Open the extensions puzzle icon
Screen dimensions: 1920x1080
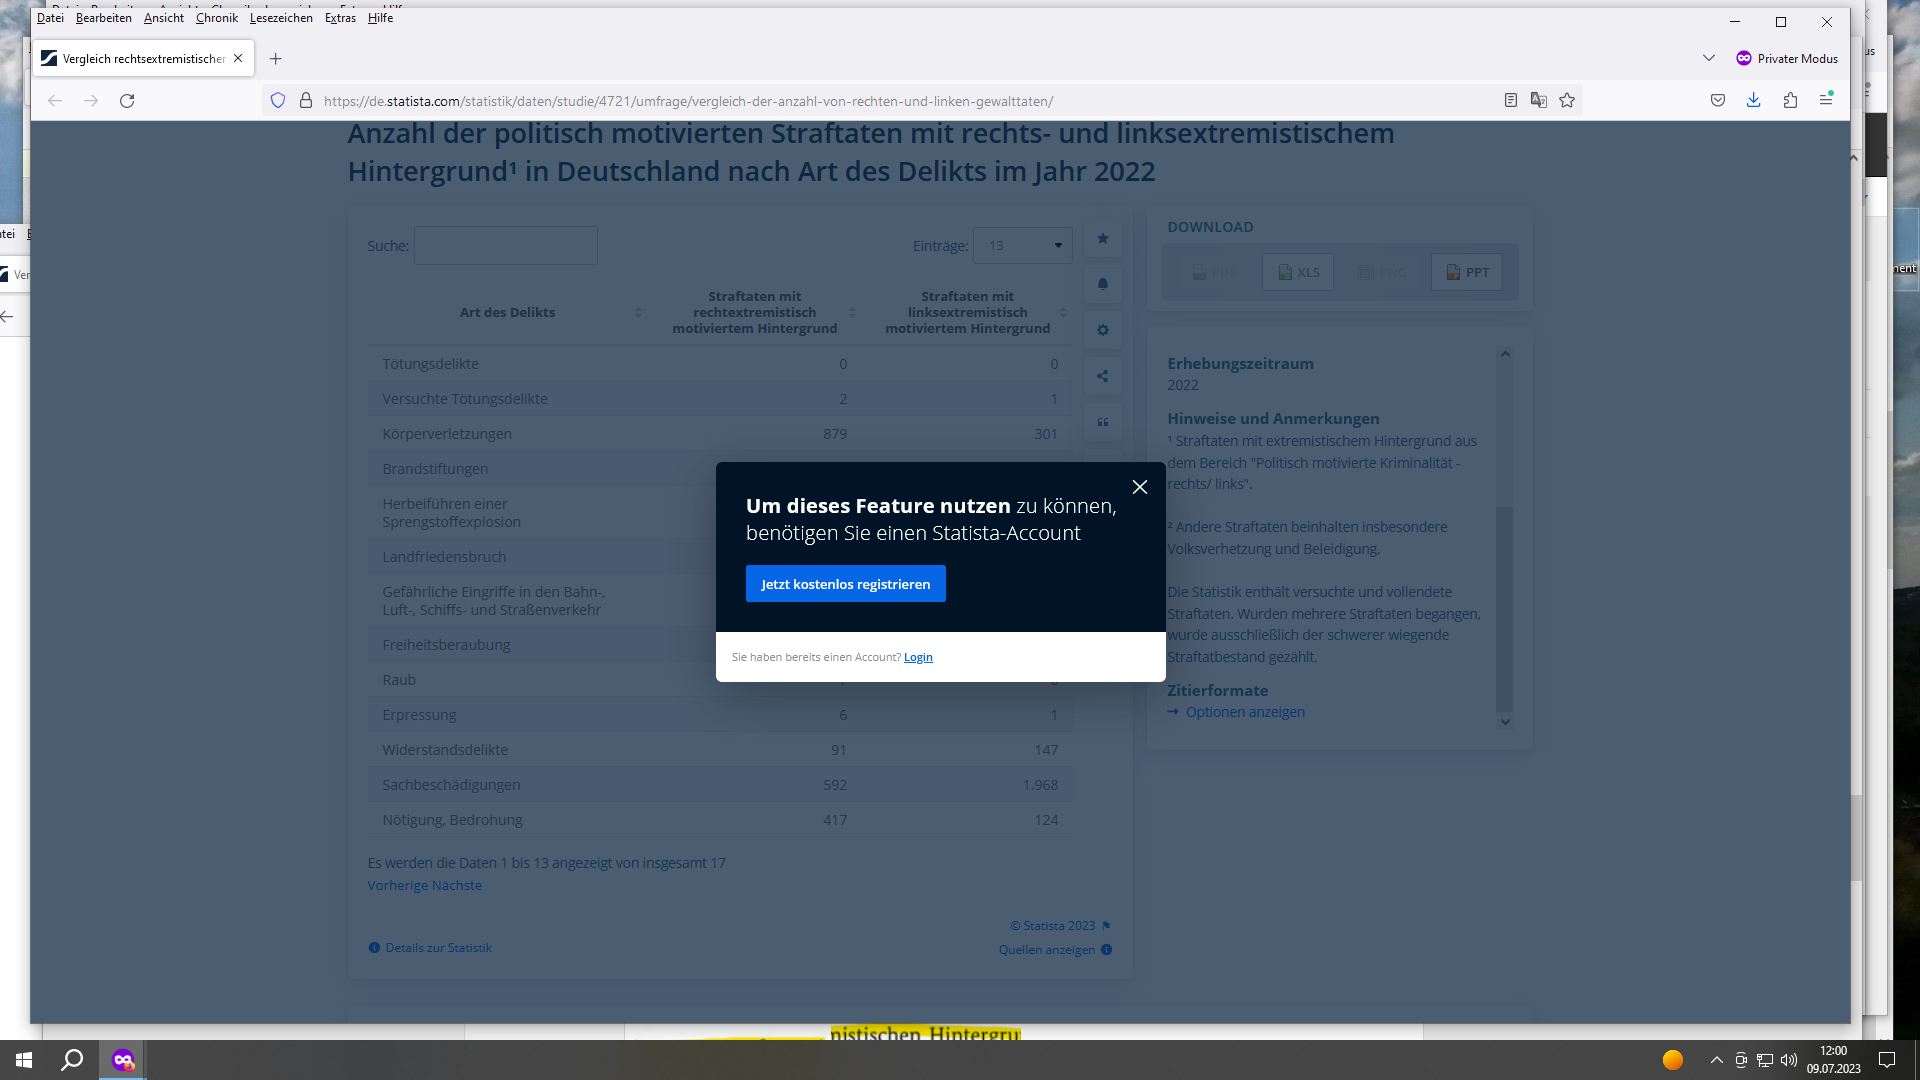pos(1790,100)
